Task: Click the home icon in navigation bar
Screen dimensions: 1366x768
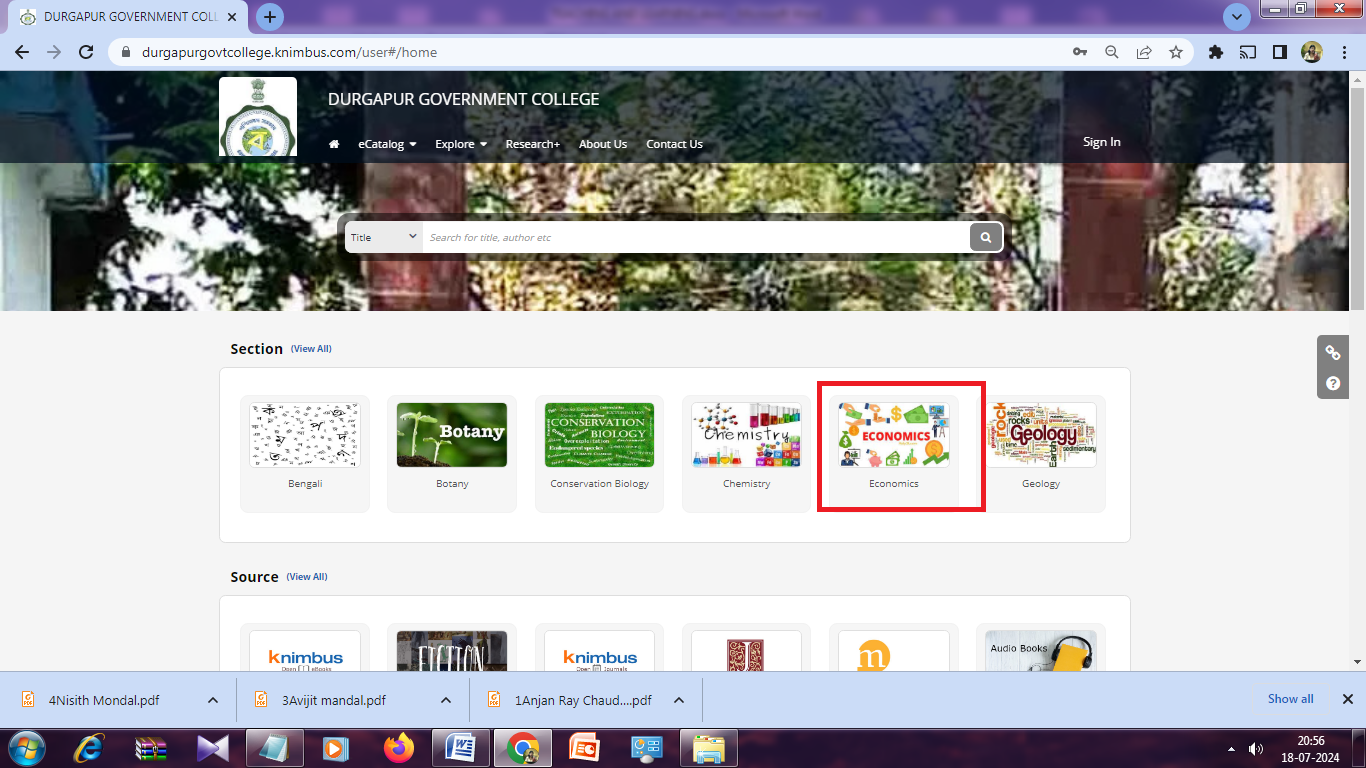Action: (334, 144)
